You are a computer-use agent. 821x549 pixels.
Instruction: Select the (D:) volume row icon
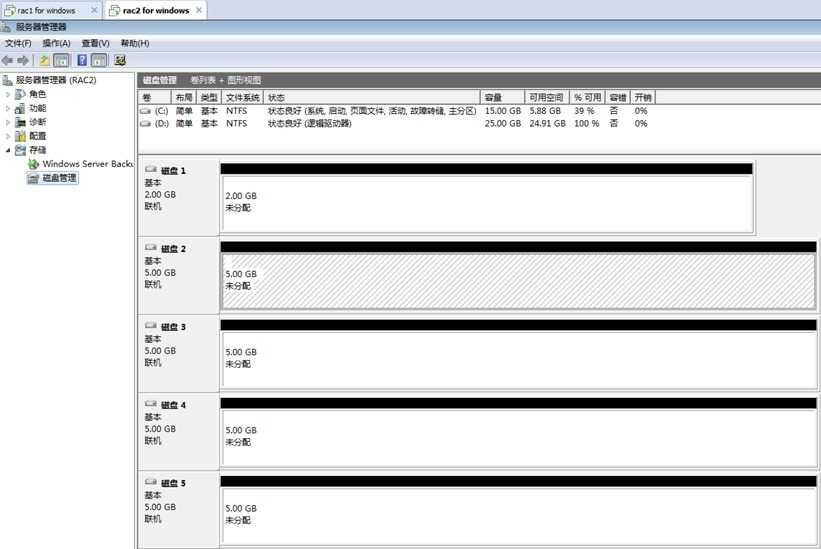tap(146, 124)
